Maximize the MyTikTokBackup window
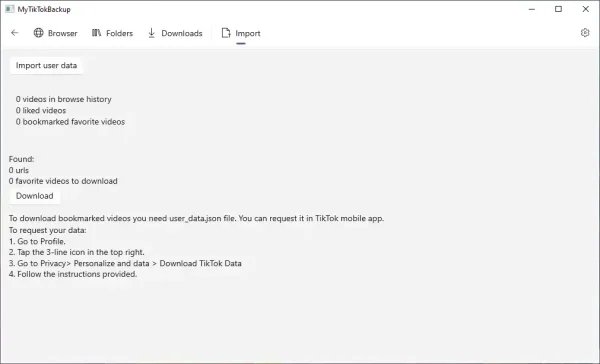Viewport: 600px width, 364px height. click(x=558, y=9)
